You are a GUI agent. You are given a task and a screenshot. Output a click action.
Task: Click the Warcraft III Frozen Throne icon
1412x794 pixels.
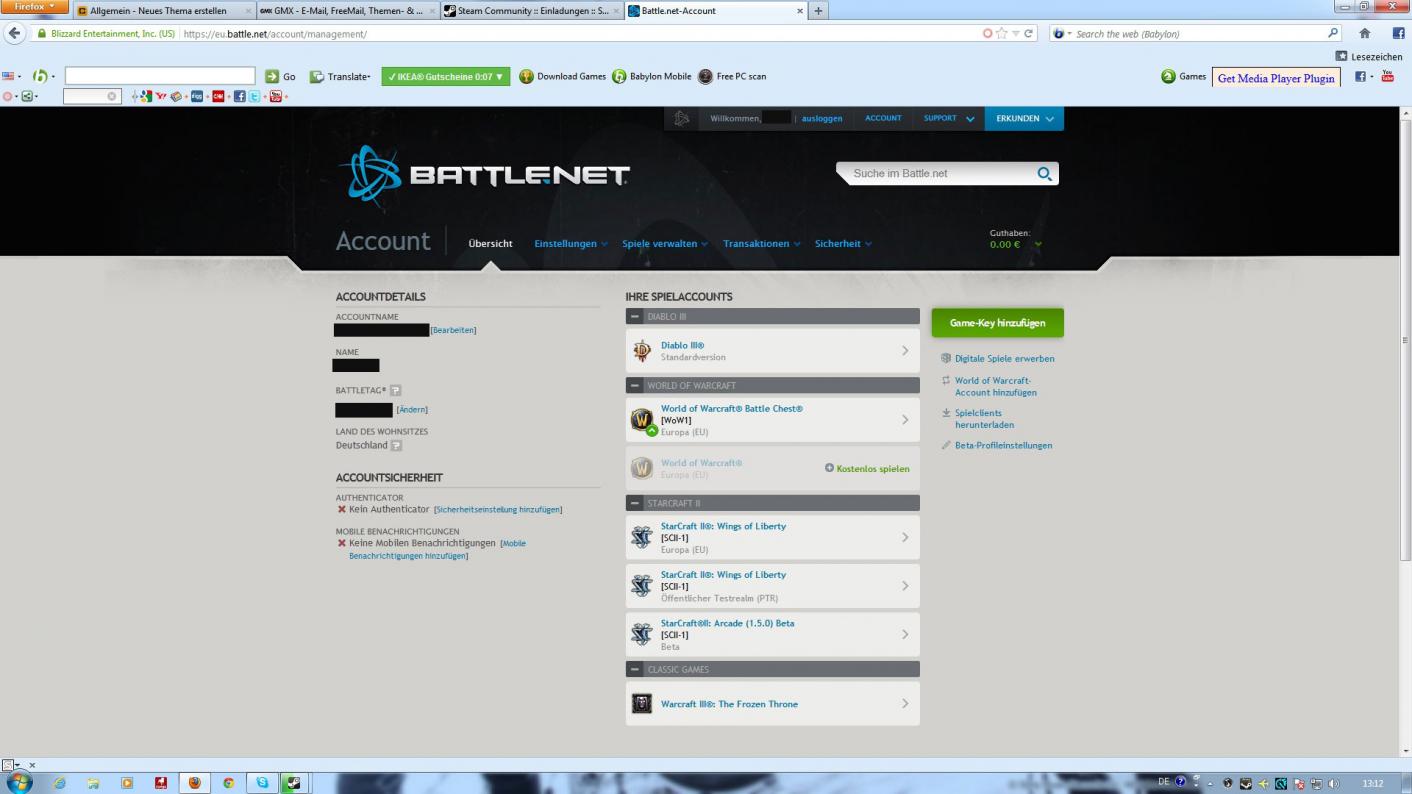click(x=642, y=704)
